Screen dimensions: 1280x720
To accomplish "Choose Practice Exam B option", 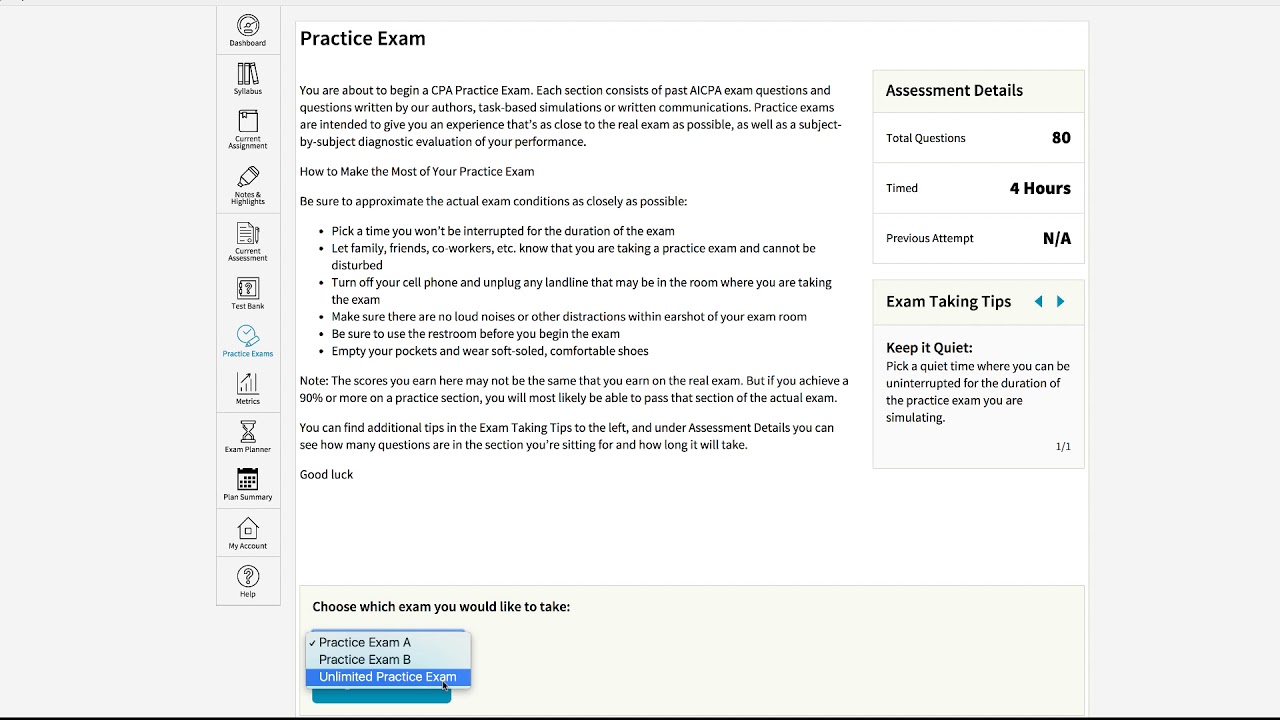I will tap(365, 660).
